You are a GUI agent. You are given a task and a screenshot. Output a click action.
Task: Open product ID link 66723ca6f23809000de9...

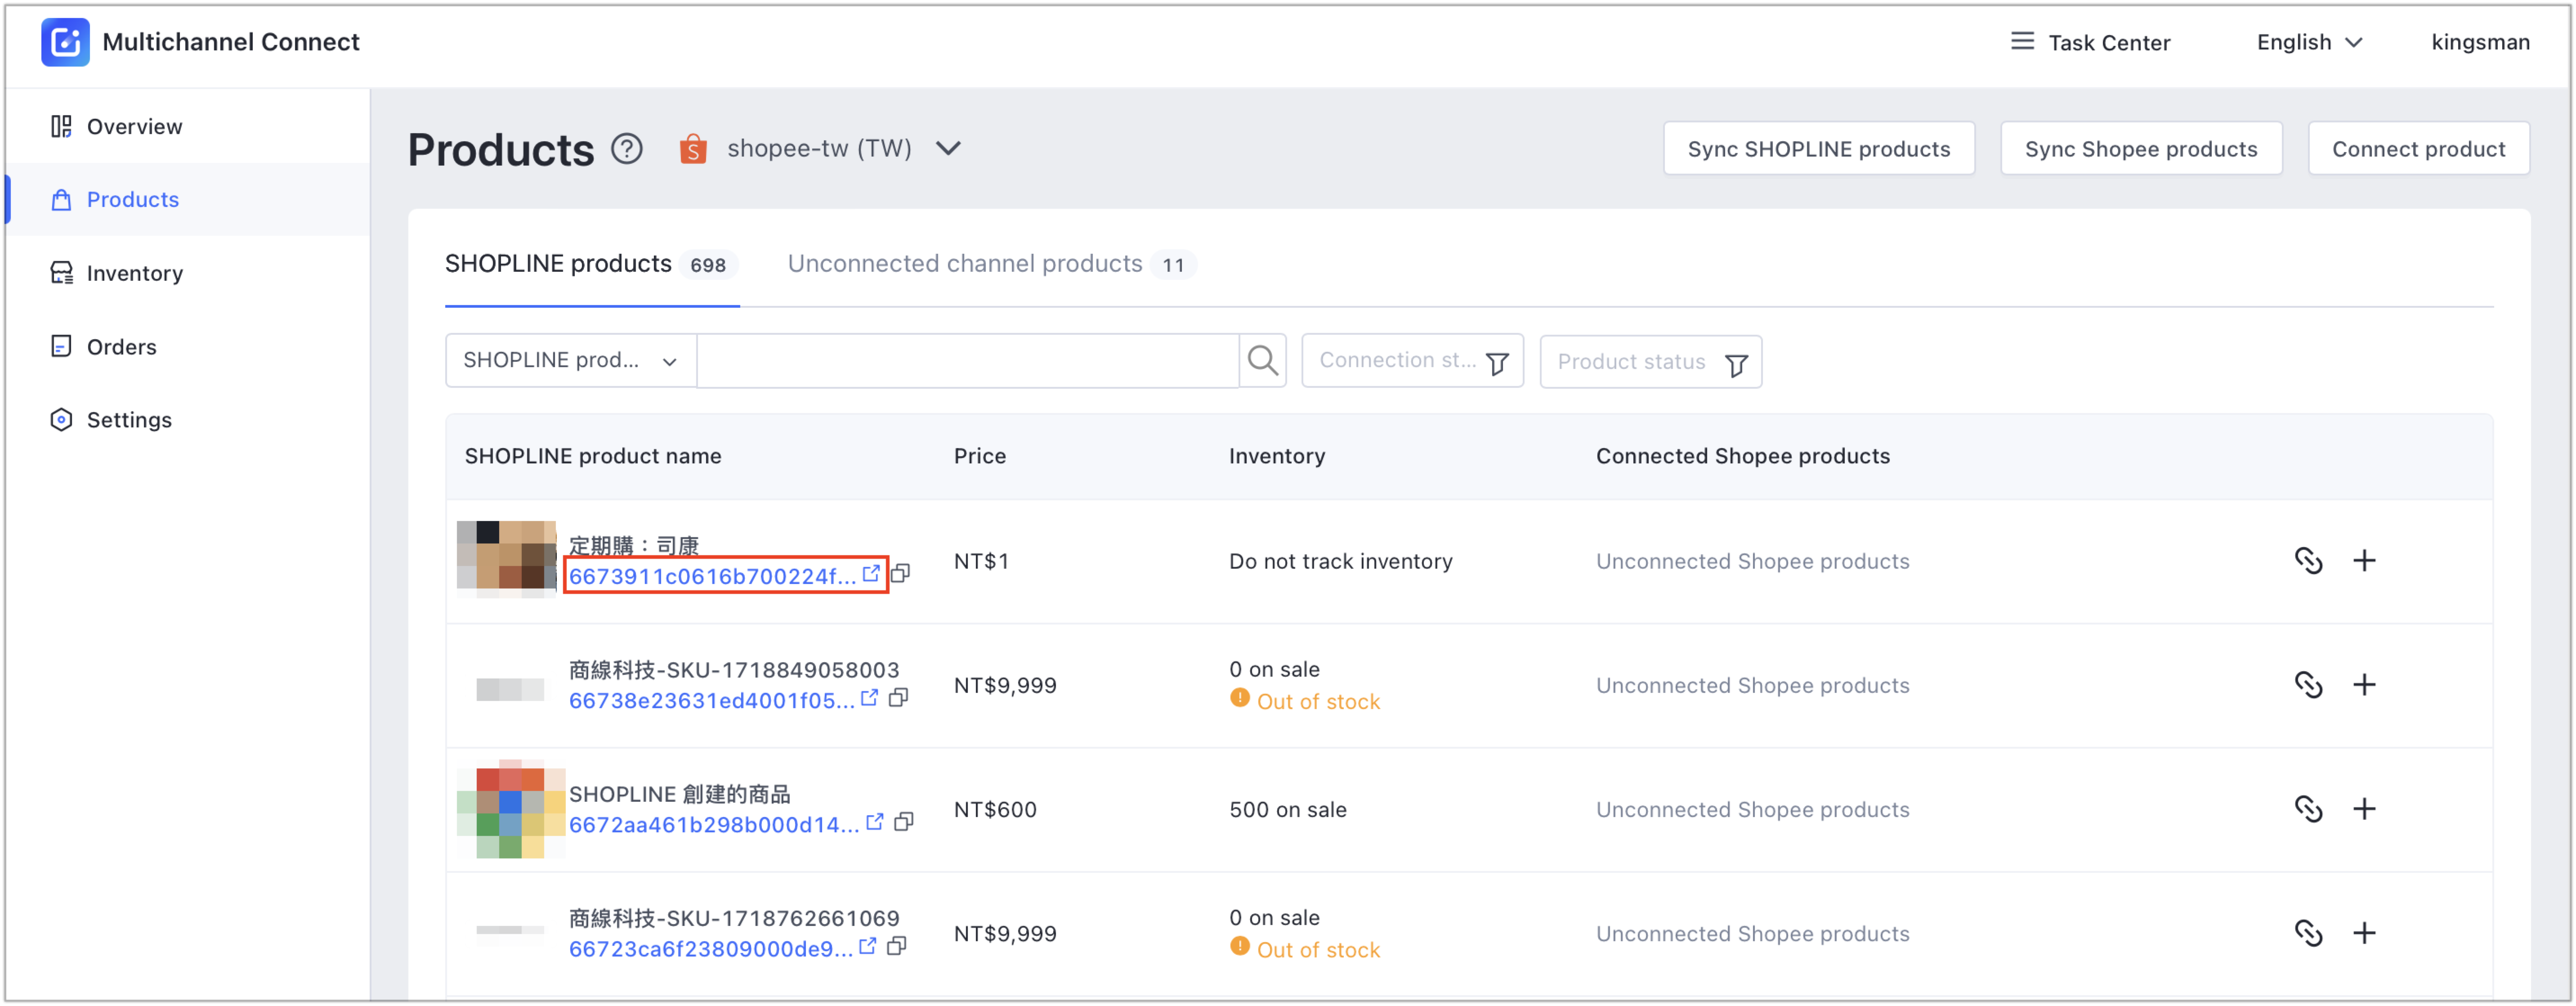tap(710, 948)
